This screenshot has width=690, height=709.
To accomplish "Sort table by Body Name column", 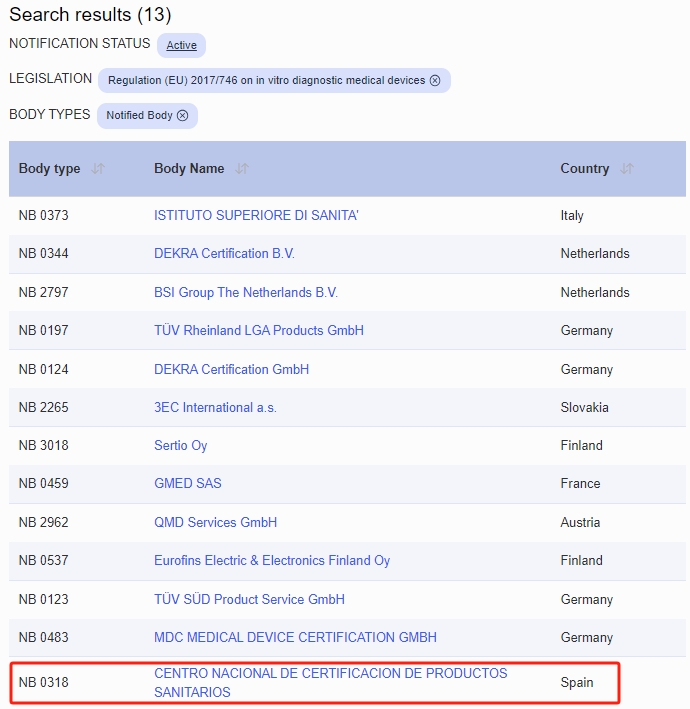I will [x=242, y=169].
